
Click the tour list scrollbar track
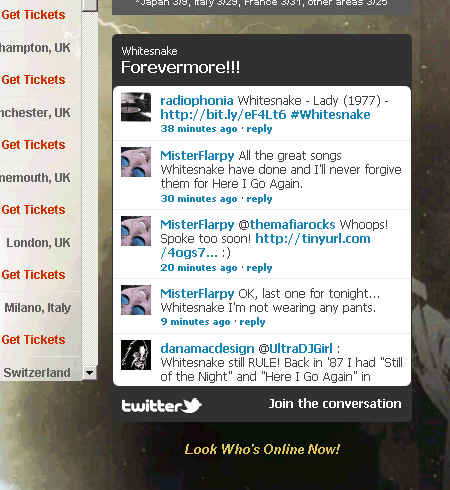pyautogui.click(x=89, y=188)
